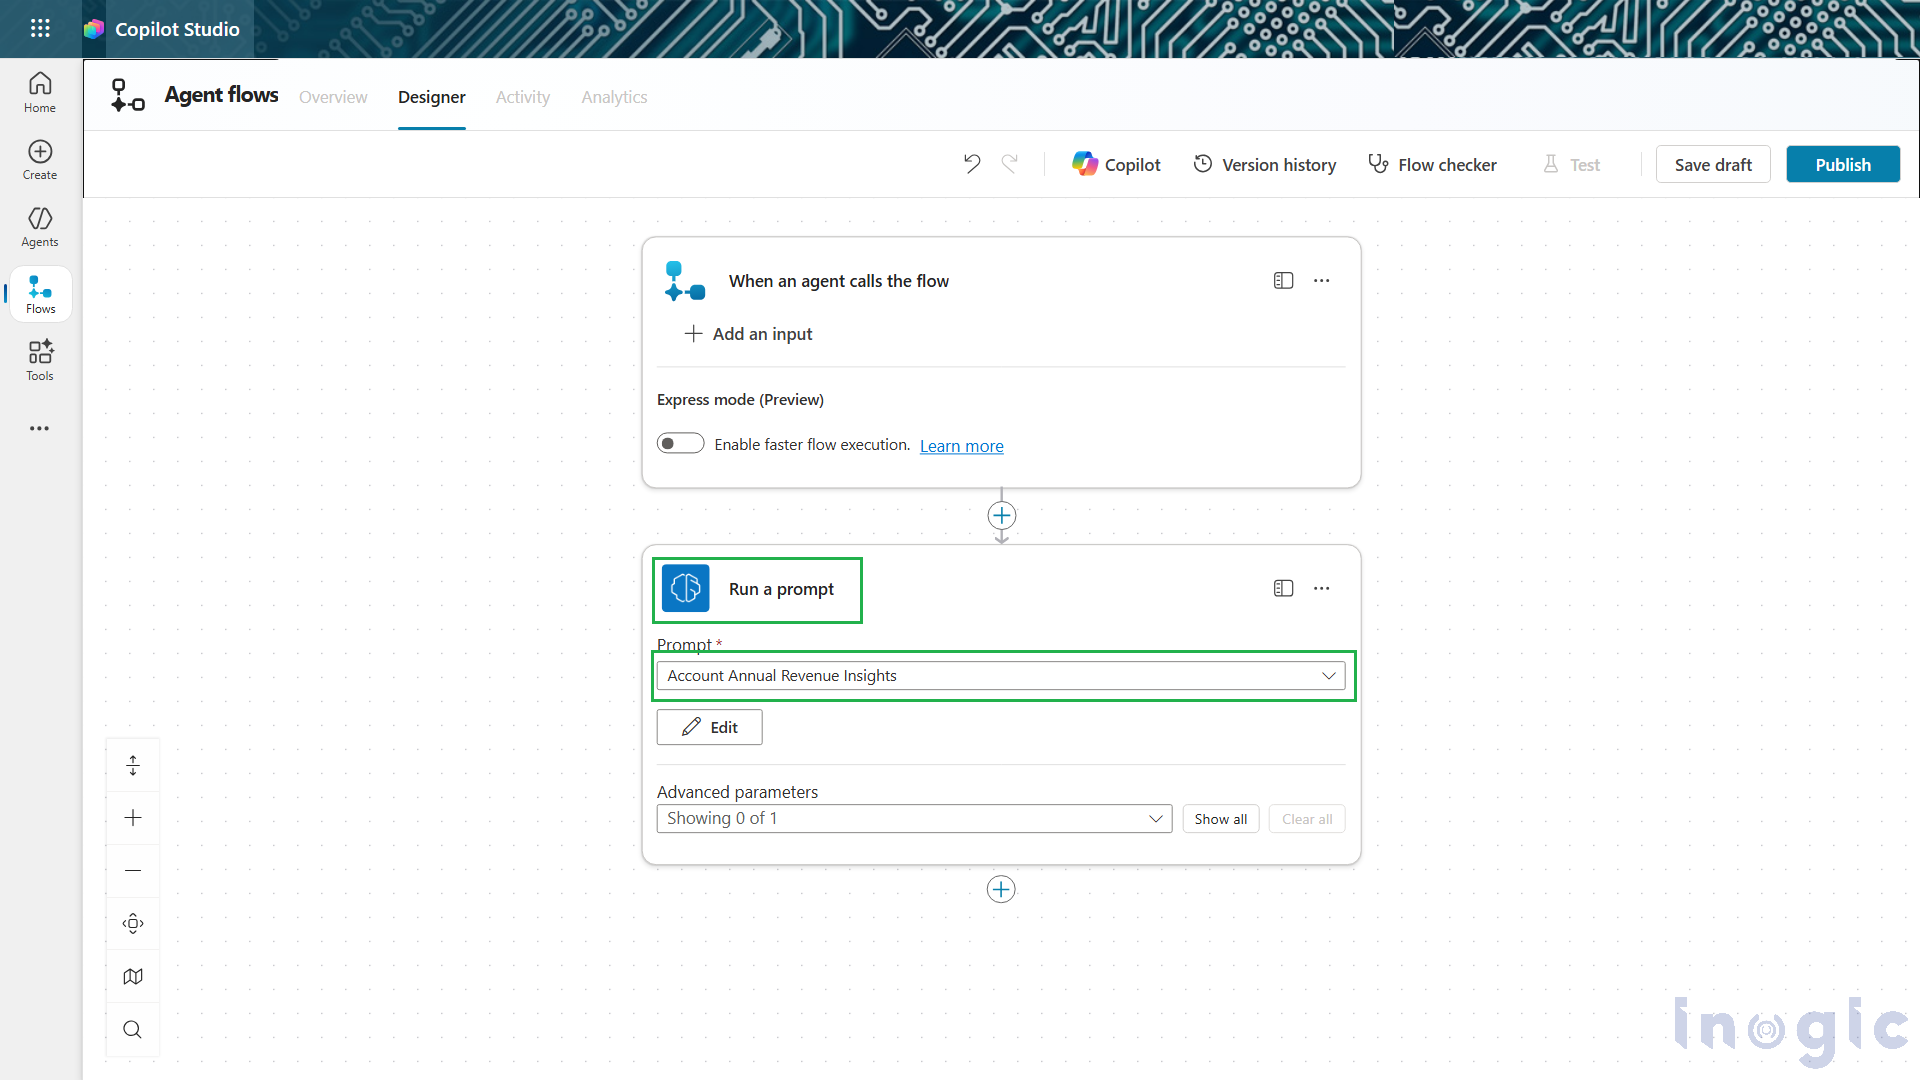Expand the Advanced parameters dropdown

(1156, 818)
